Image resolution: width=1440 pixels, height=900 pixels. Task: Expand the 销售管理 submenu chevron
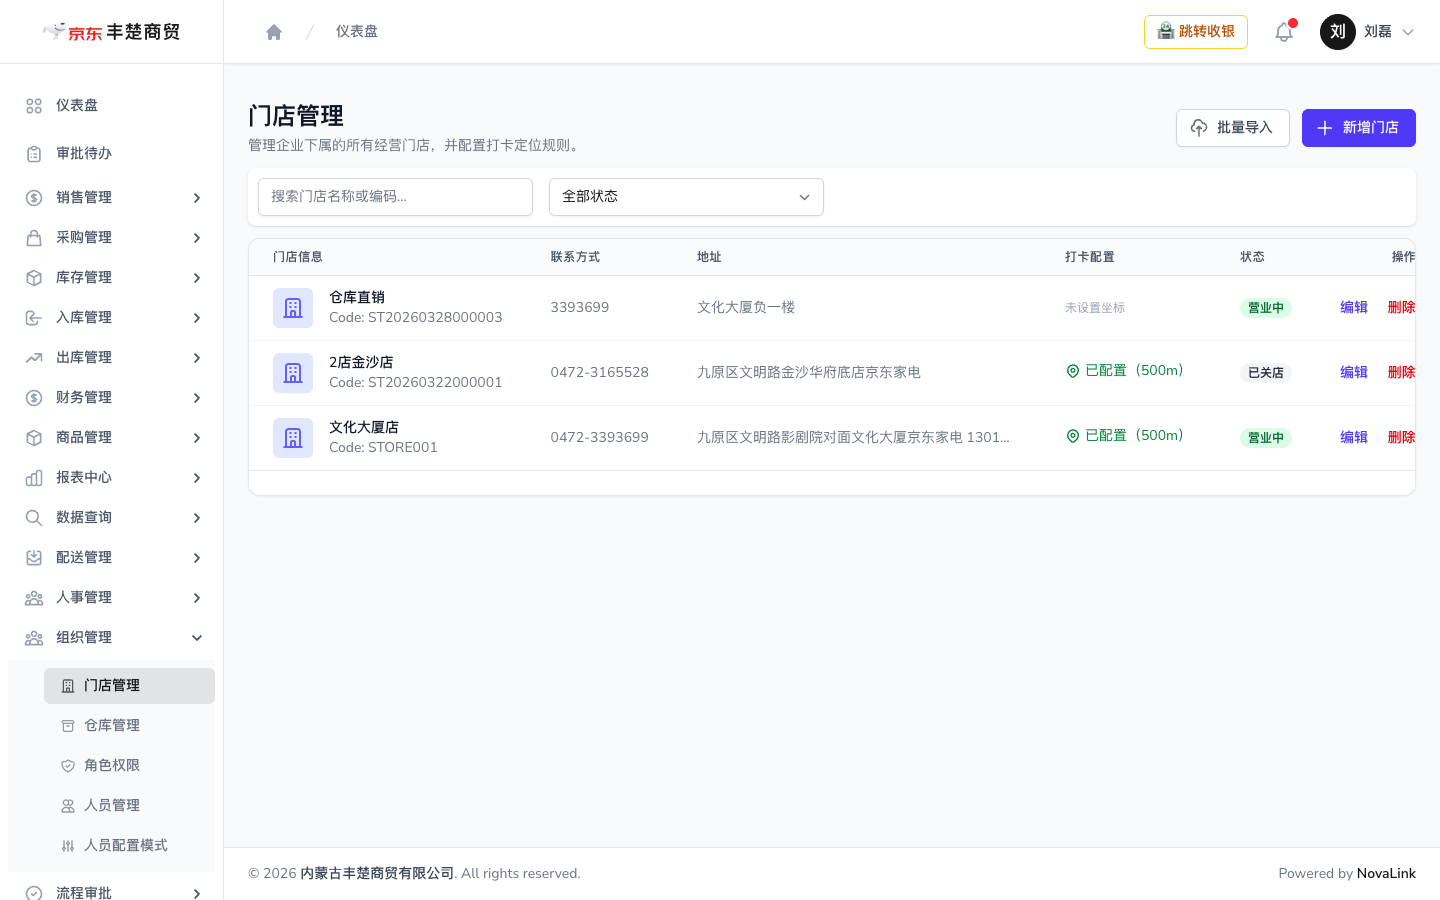tap(197, 198)
